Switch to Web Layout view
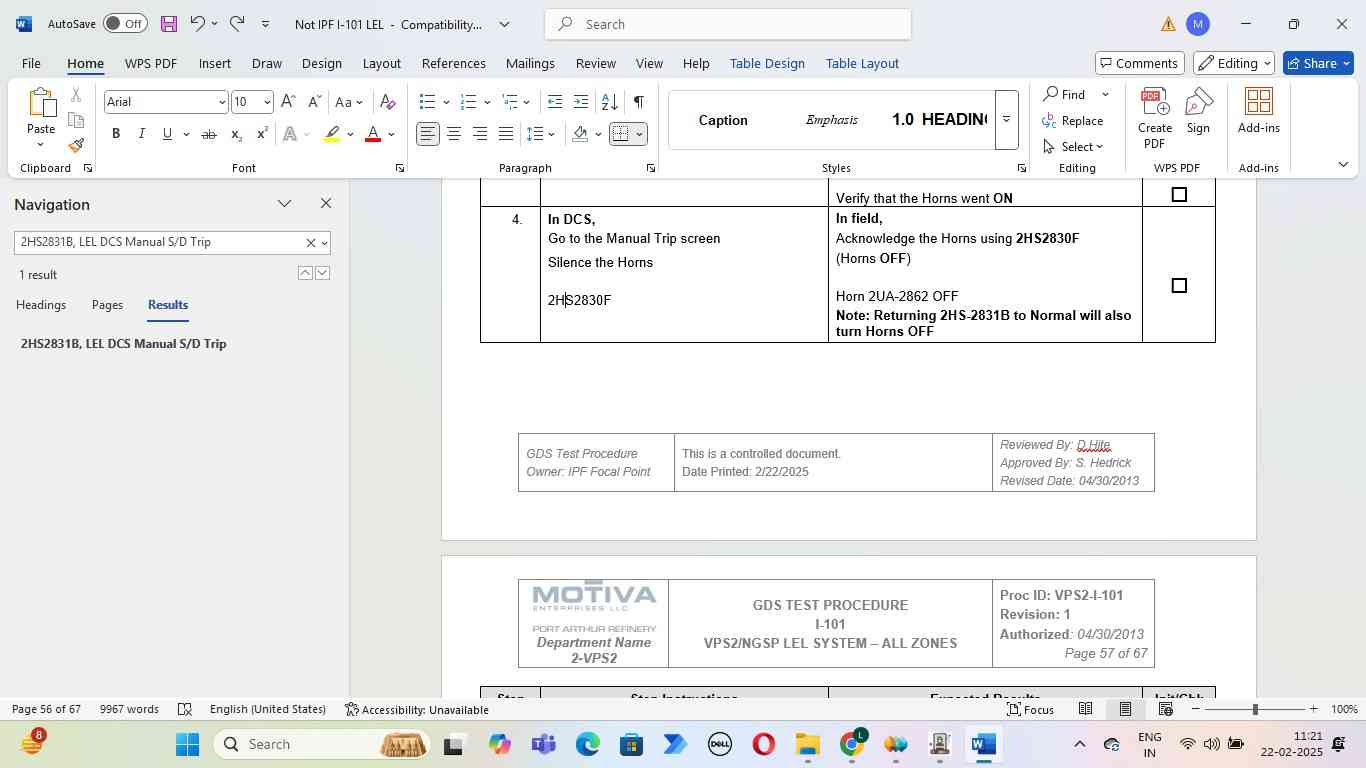Viewport: 1366px width, 768px height. 1165,709
